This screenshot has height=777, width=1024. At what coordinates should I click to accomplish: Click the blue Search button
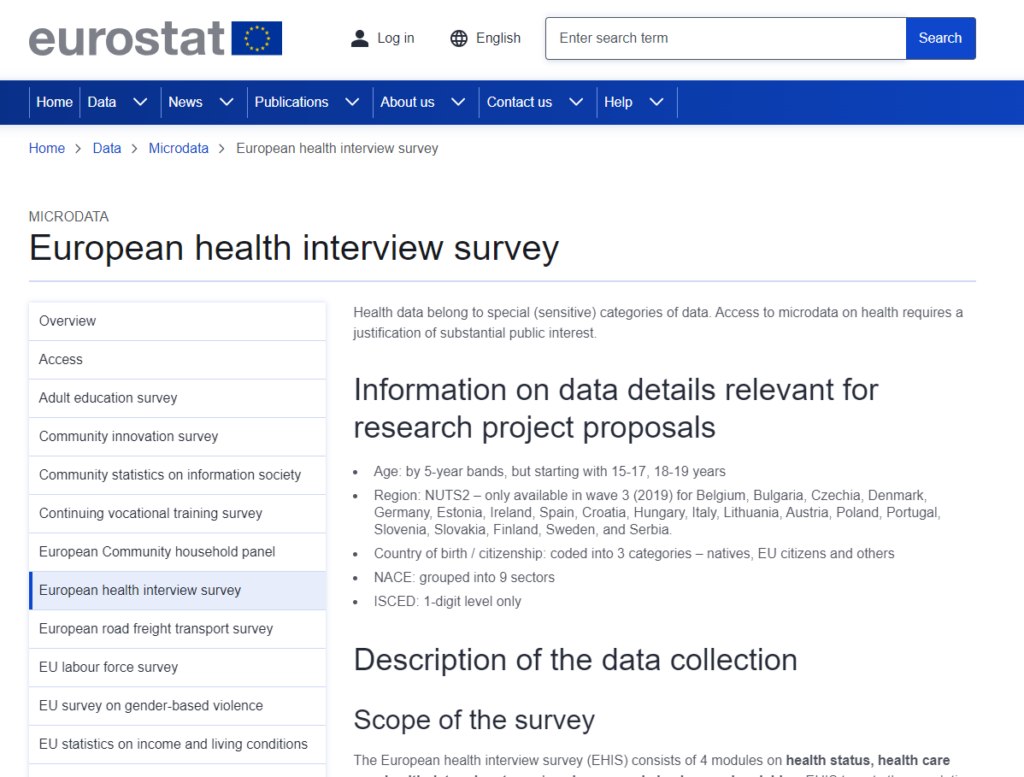pyautogui.click(x=940, y=38)
